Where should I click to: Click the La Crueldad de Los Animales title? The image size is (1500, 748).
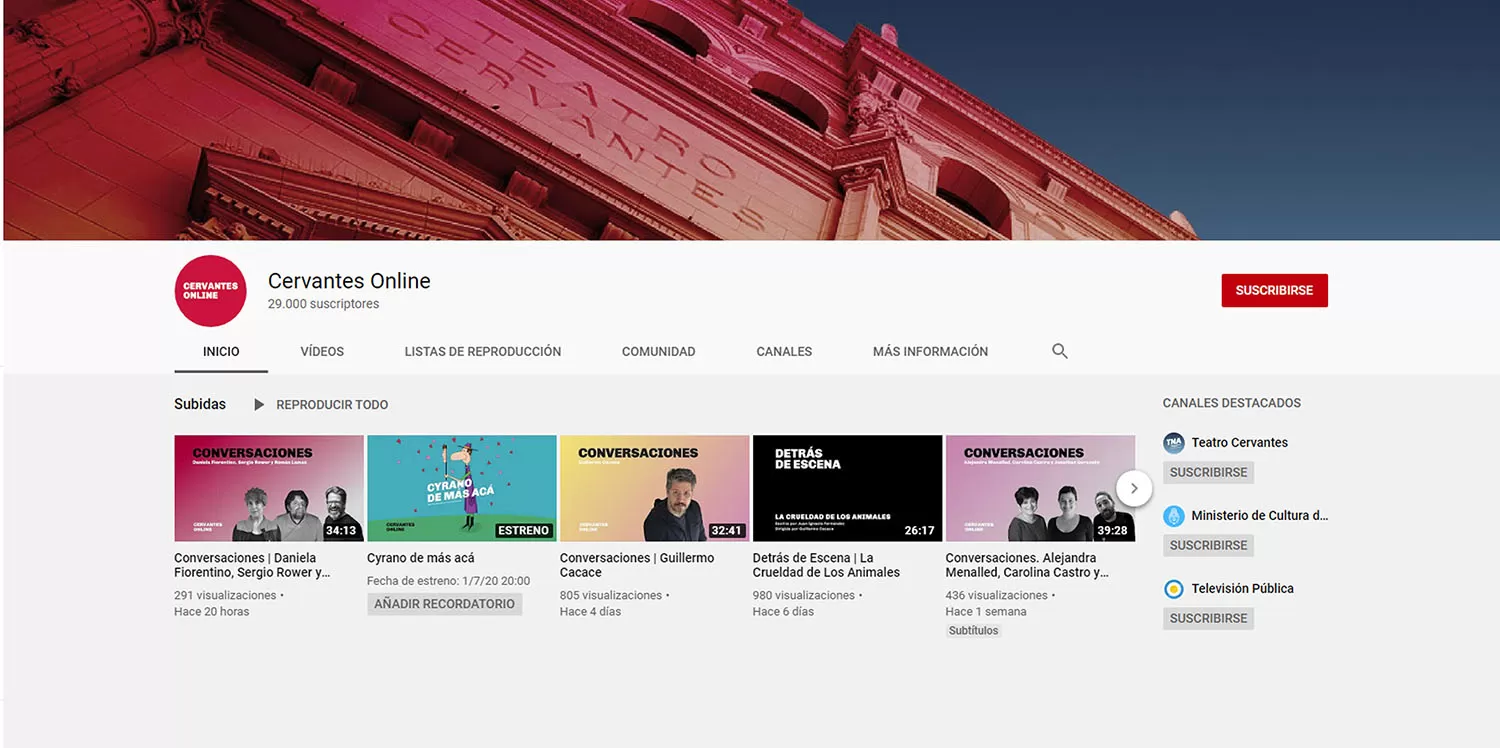click(826, 565)
